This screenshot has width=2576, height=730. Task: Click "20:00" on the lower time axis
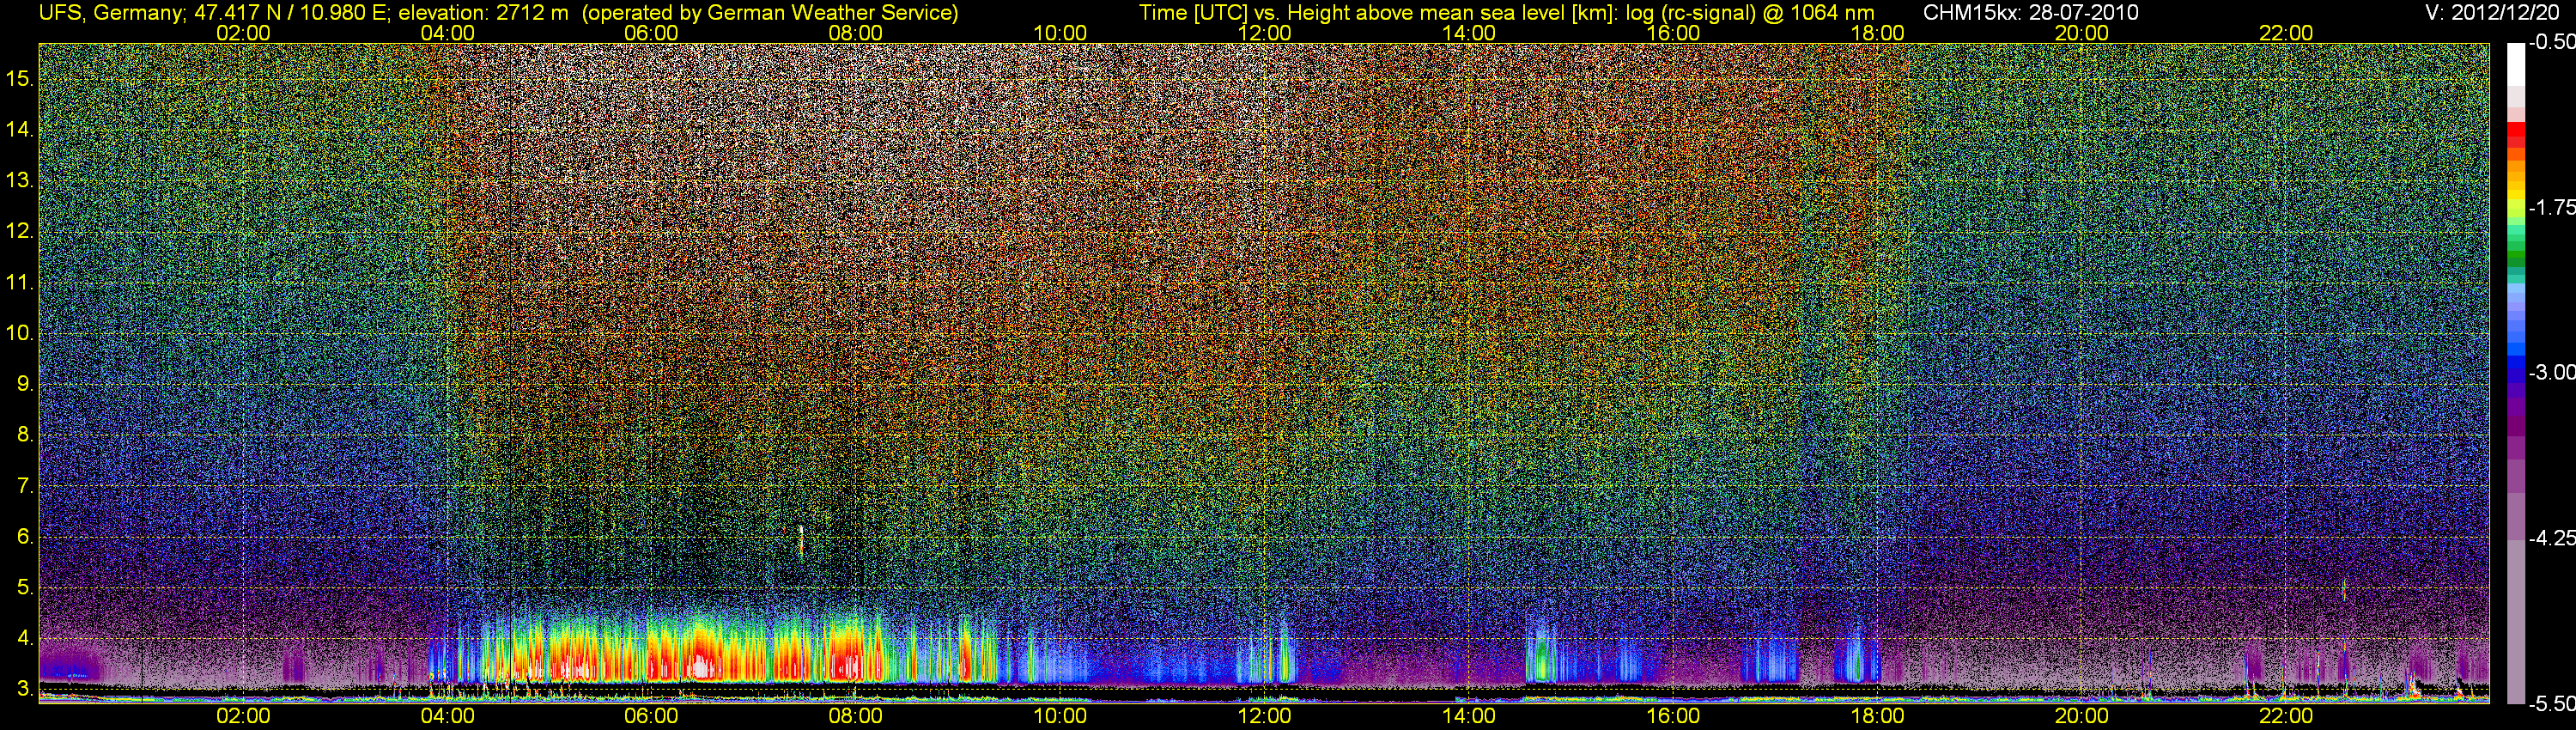[2082, 717]
